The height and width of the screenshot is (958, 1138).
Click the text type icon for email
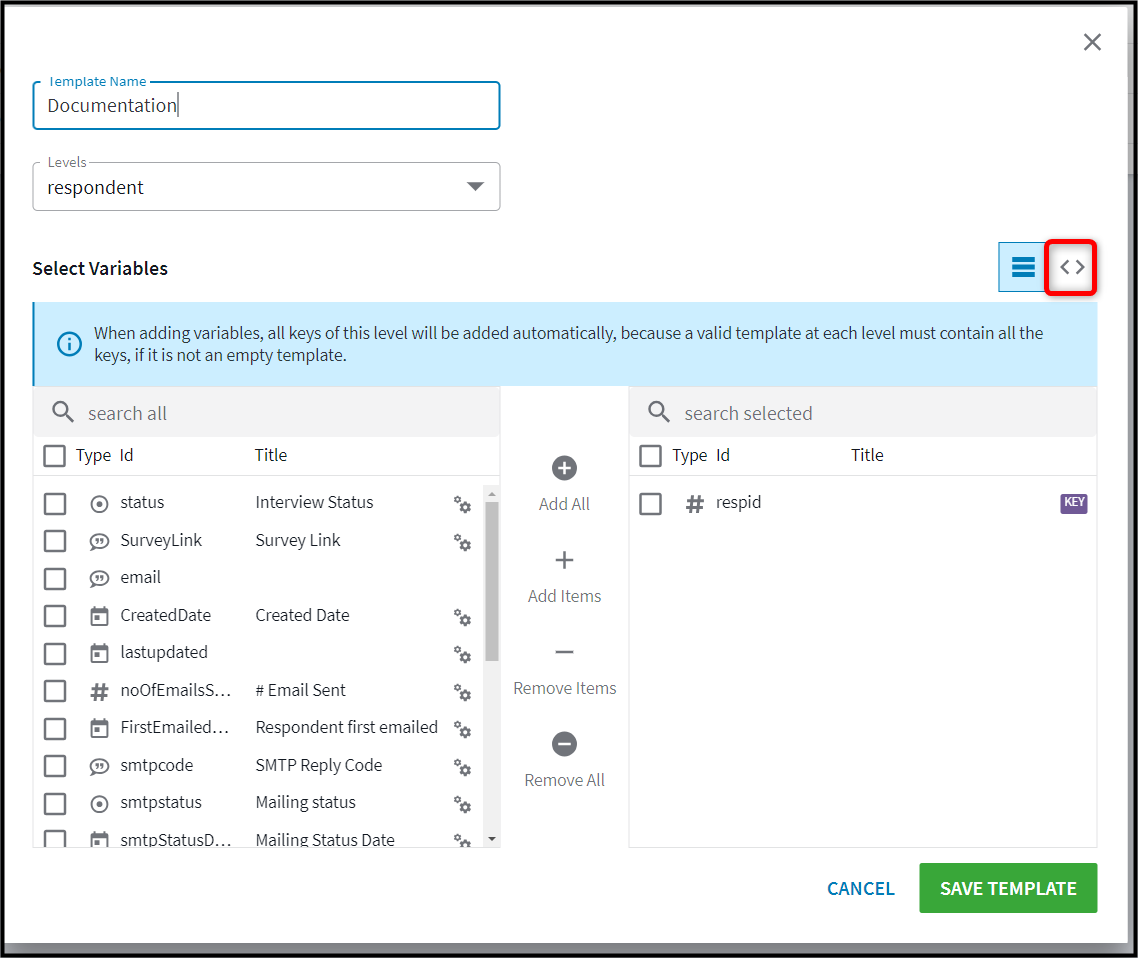99,578
